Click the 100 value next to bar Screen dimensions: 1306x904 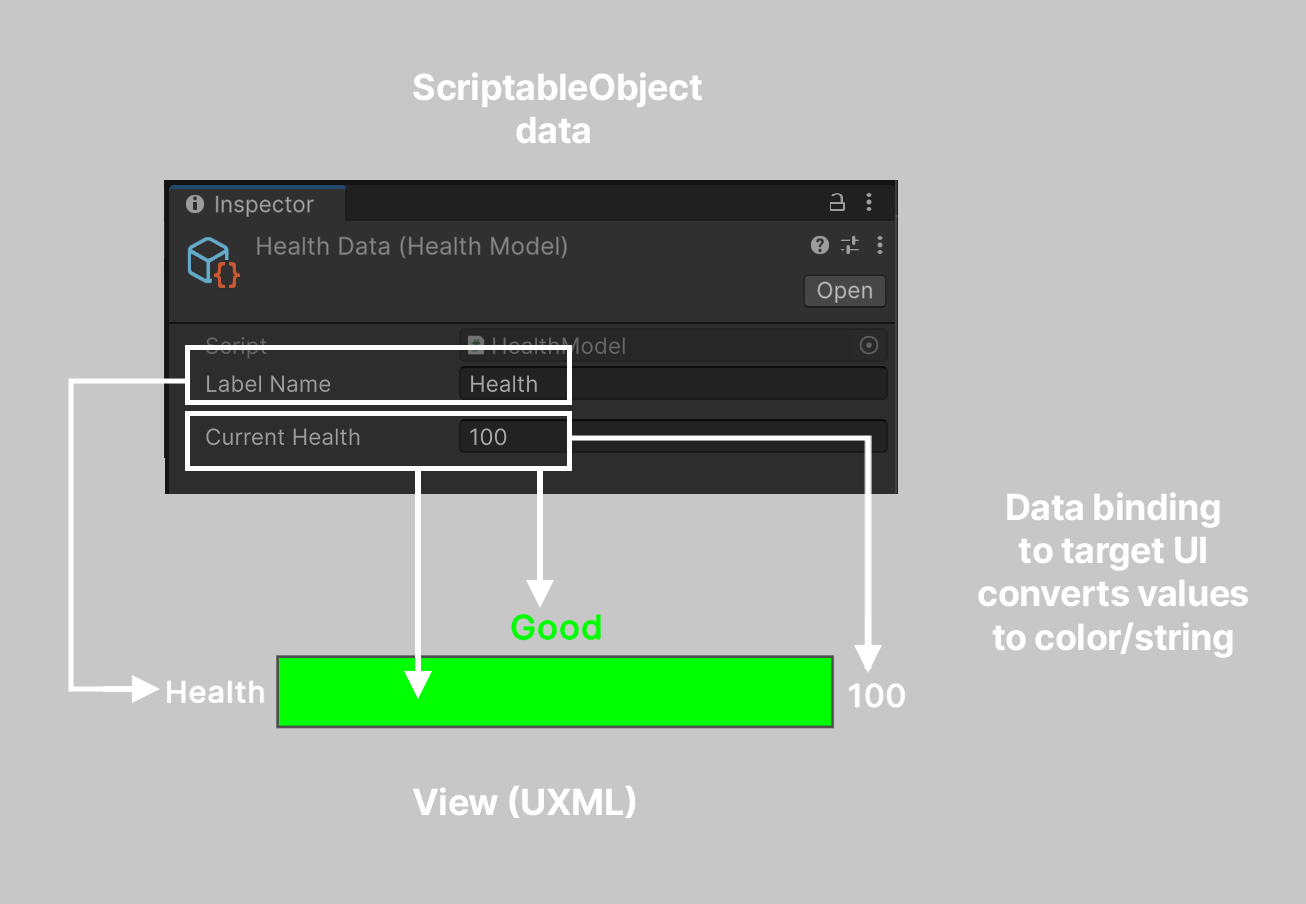[x=877, y=695]
